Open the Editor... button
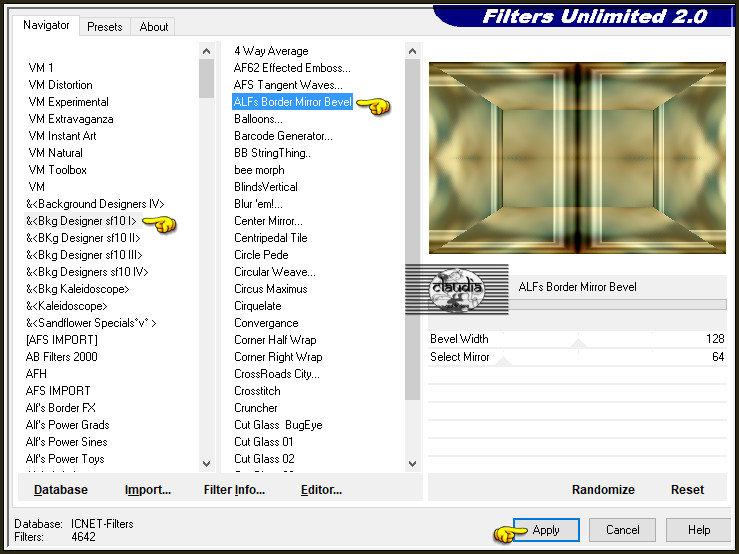 tap(321, 489)
